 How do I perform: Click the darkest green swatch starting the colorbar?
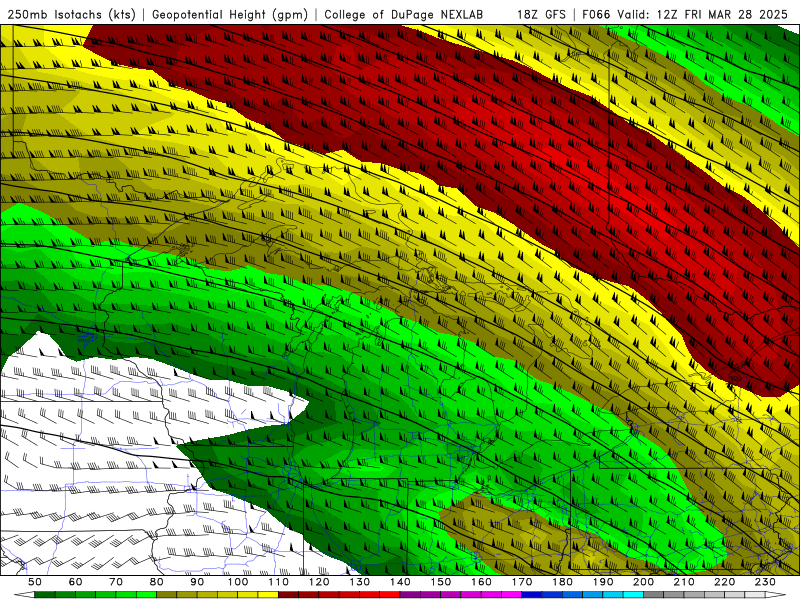[45, 595]
